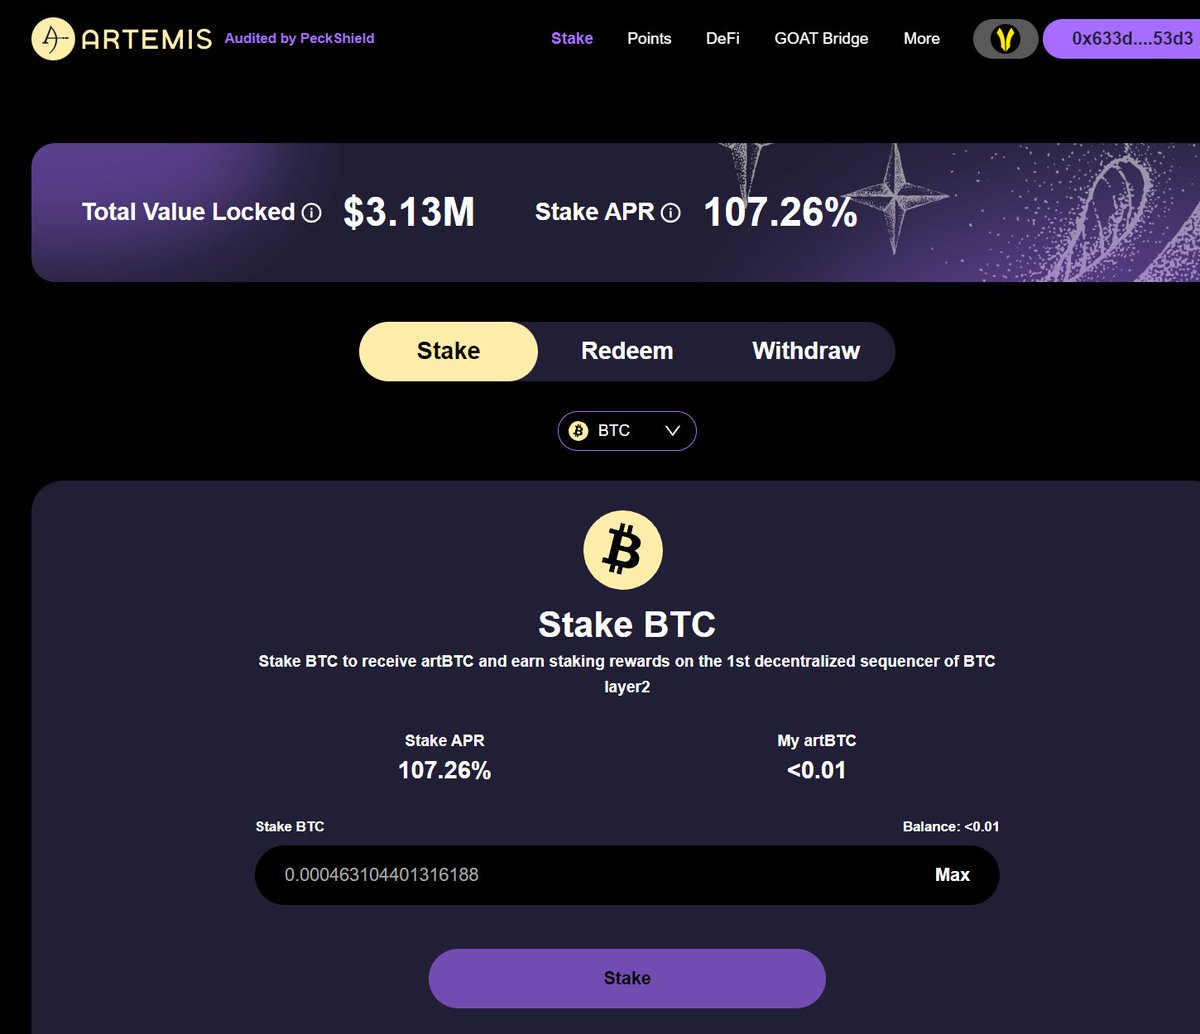Open the yellow network selector icon
The height and width of the screenshot is (1034, 1200).
pyautogui.click(x=1005, y=39)
